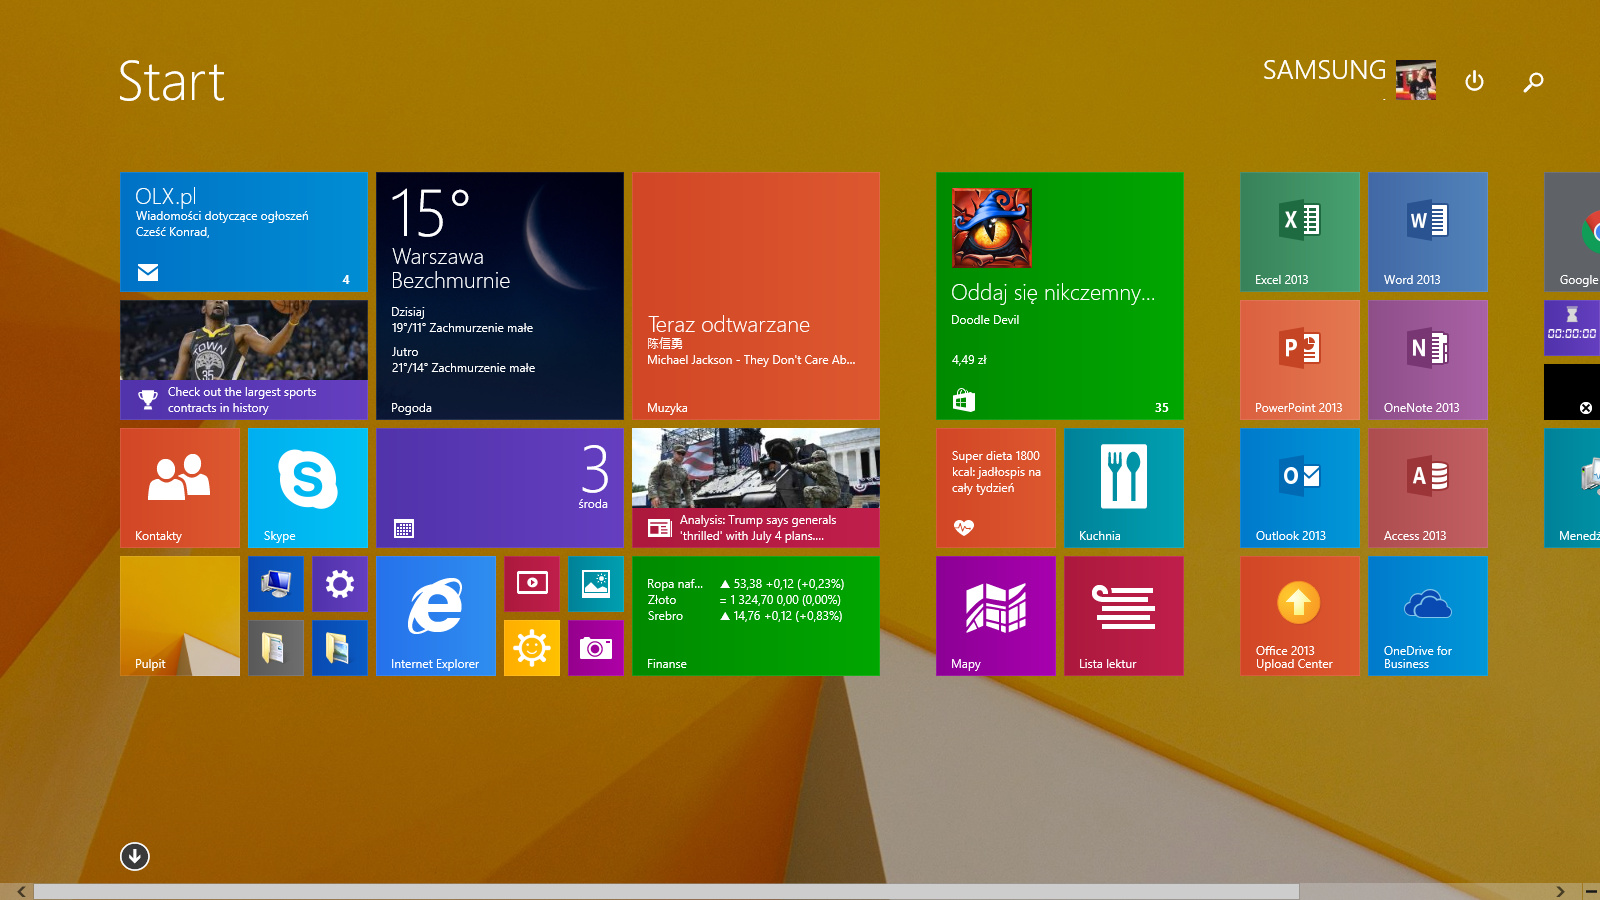The height and width of the screenshot is (900, 1600).
Task: Click the account profile picture
Action: pos(1416,80)
